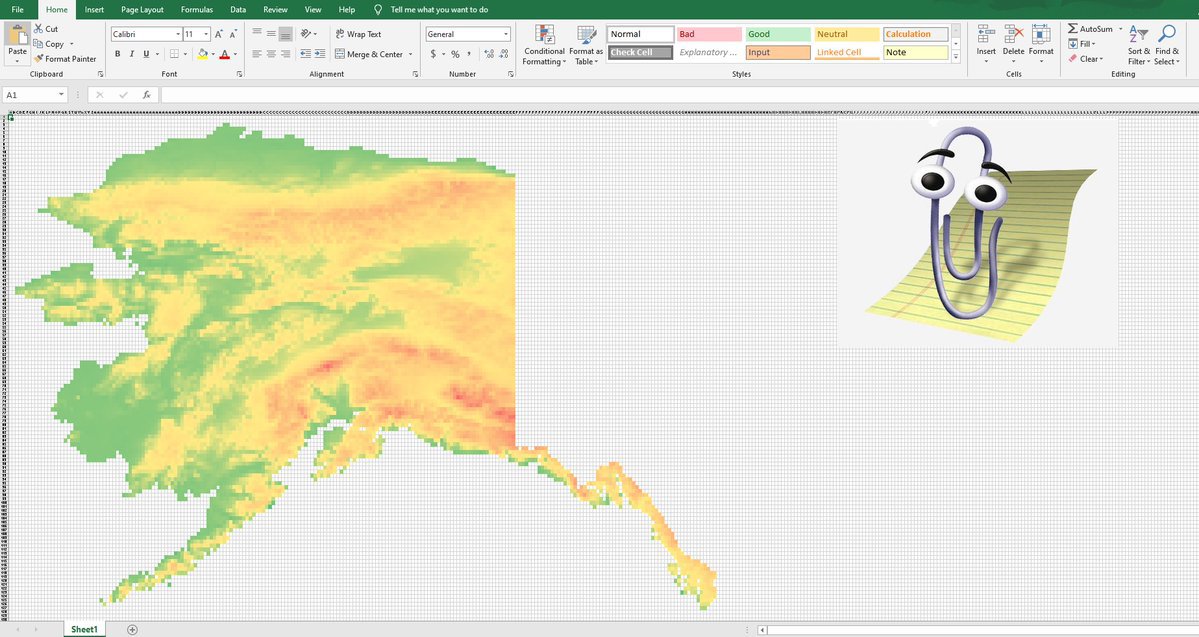Toggle Bold formatting
This screenshot has width=1199, height=637.
pos(118,54)
